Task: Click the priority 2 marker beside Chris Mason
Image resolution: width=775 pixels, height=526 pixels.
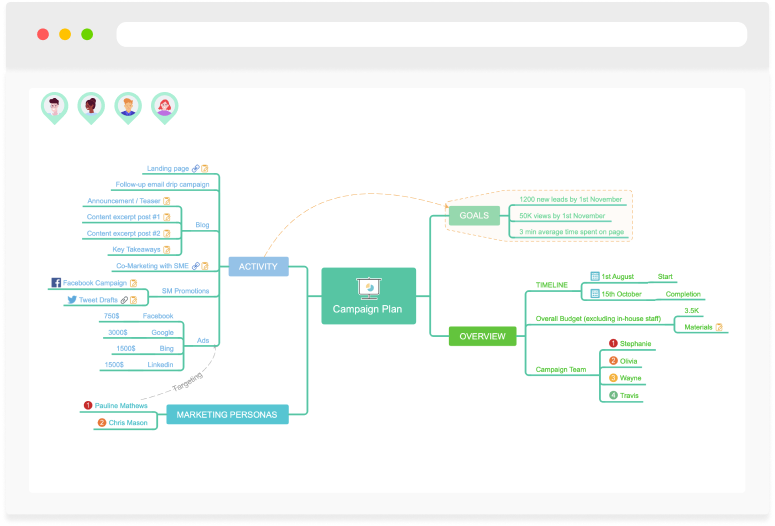Action: (101, 423)
